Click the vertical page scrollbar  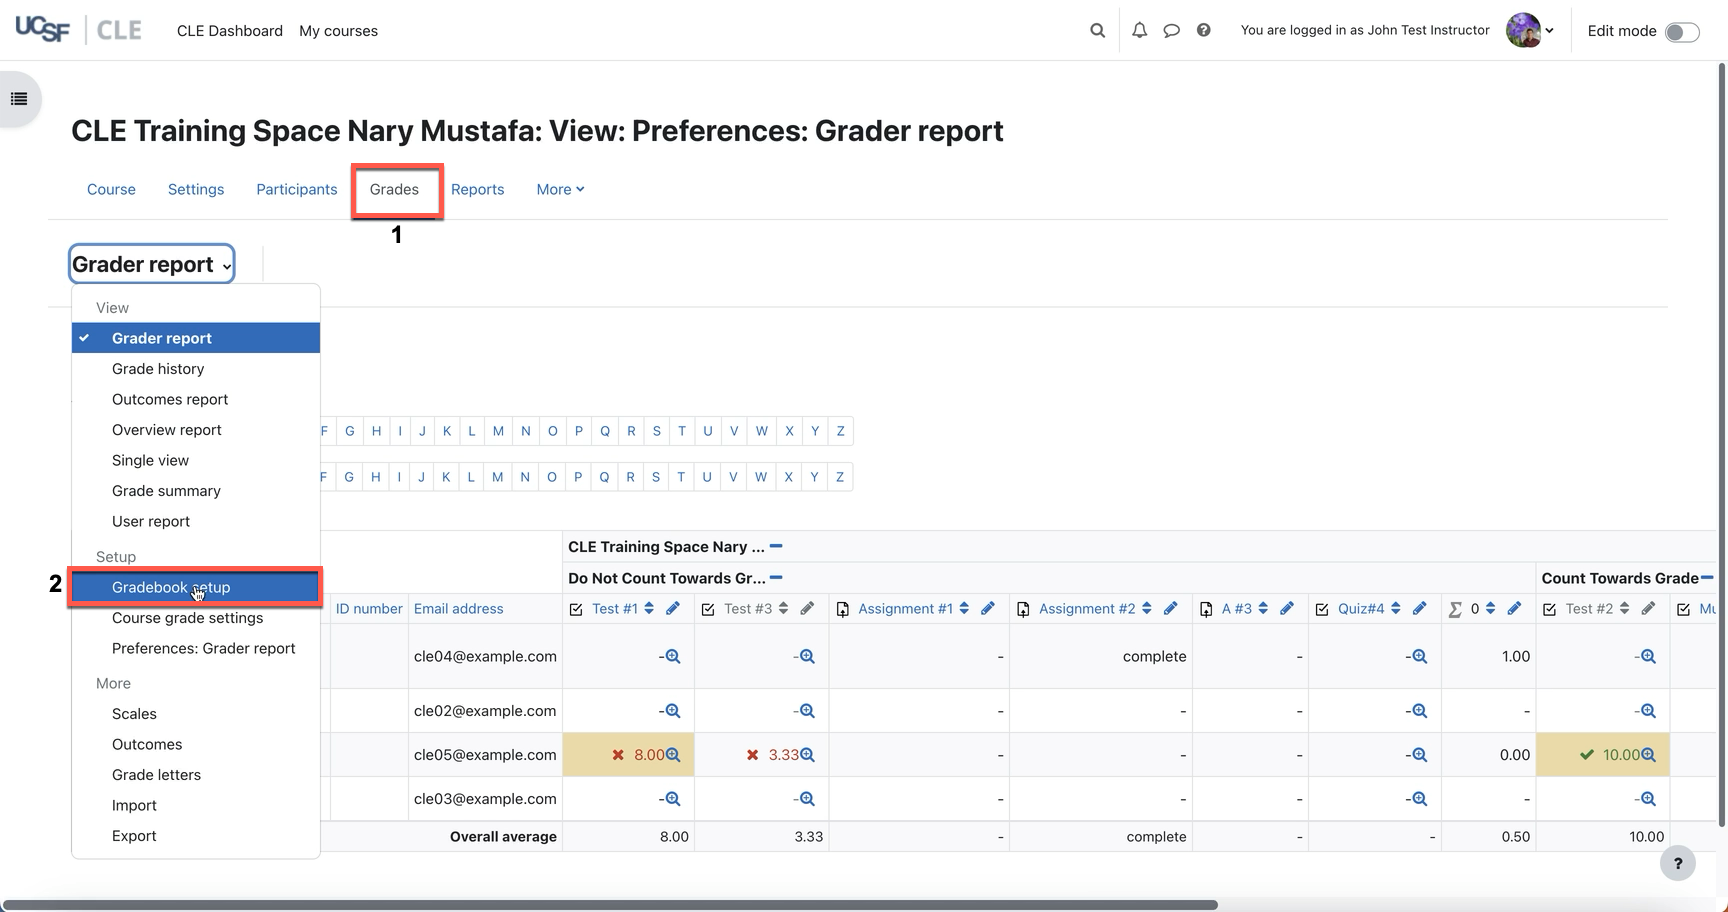(1722, 445)
